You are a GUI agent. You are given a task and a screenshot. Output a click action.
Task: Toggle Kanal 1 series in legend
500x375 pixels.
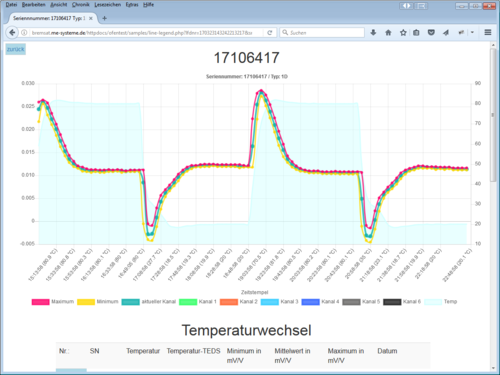pos(198,302)
